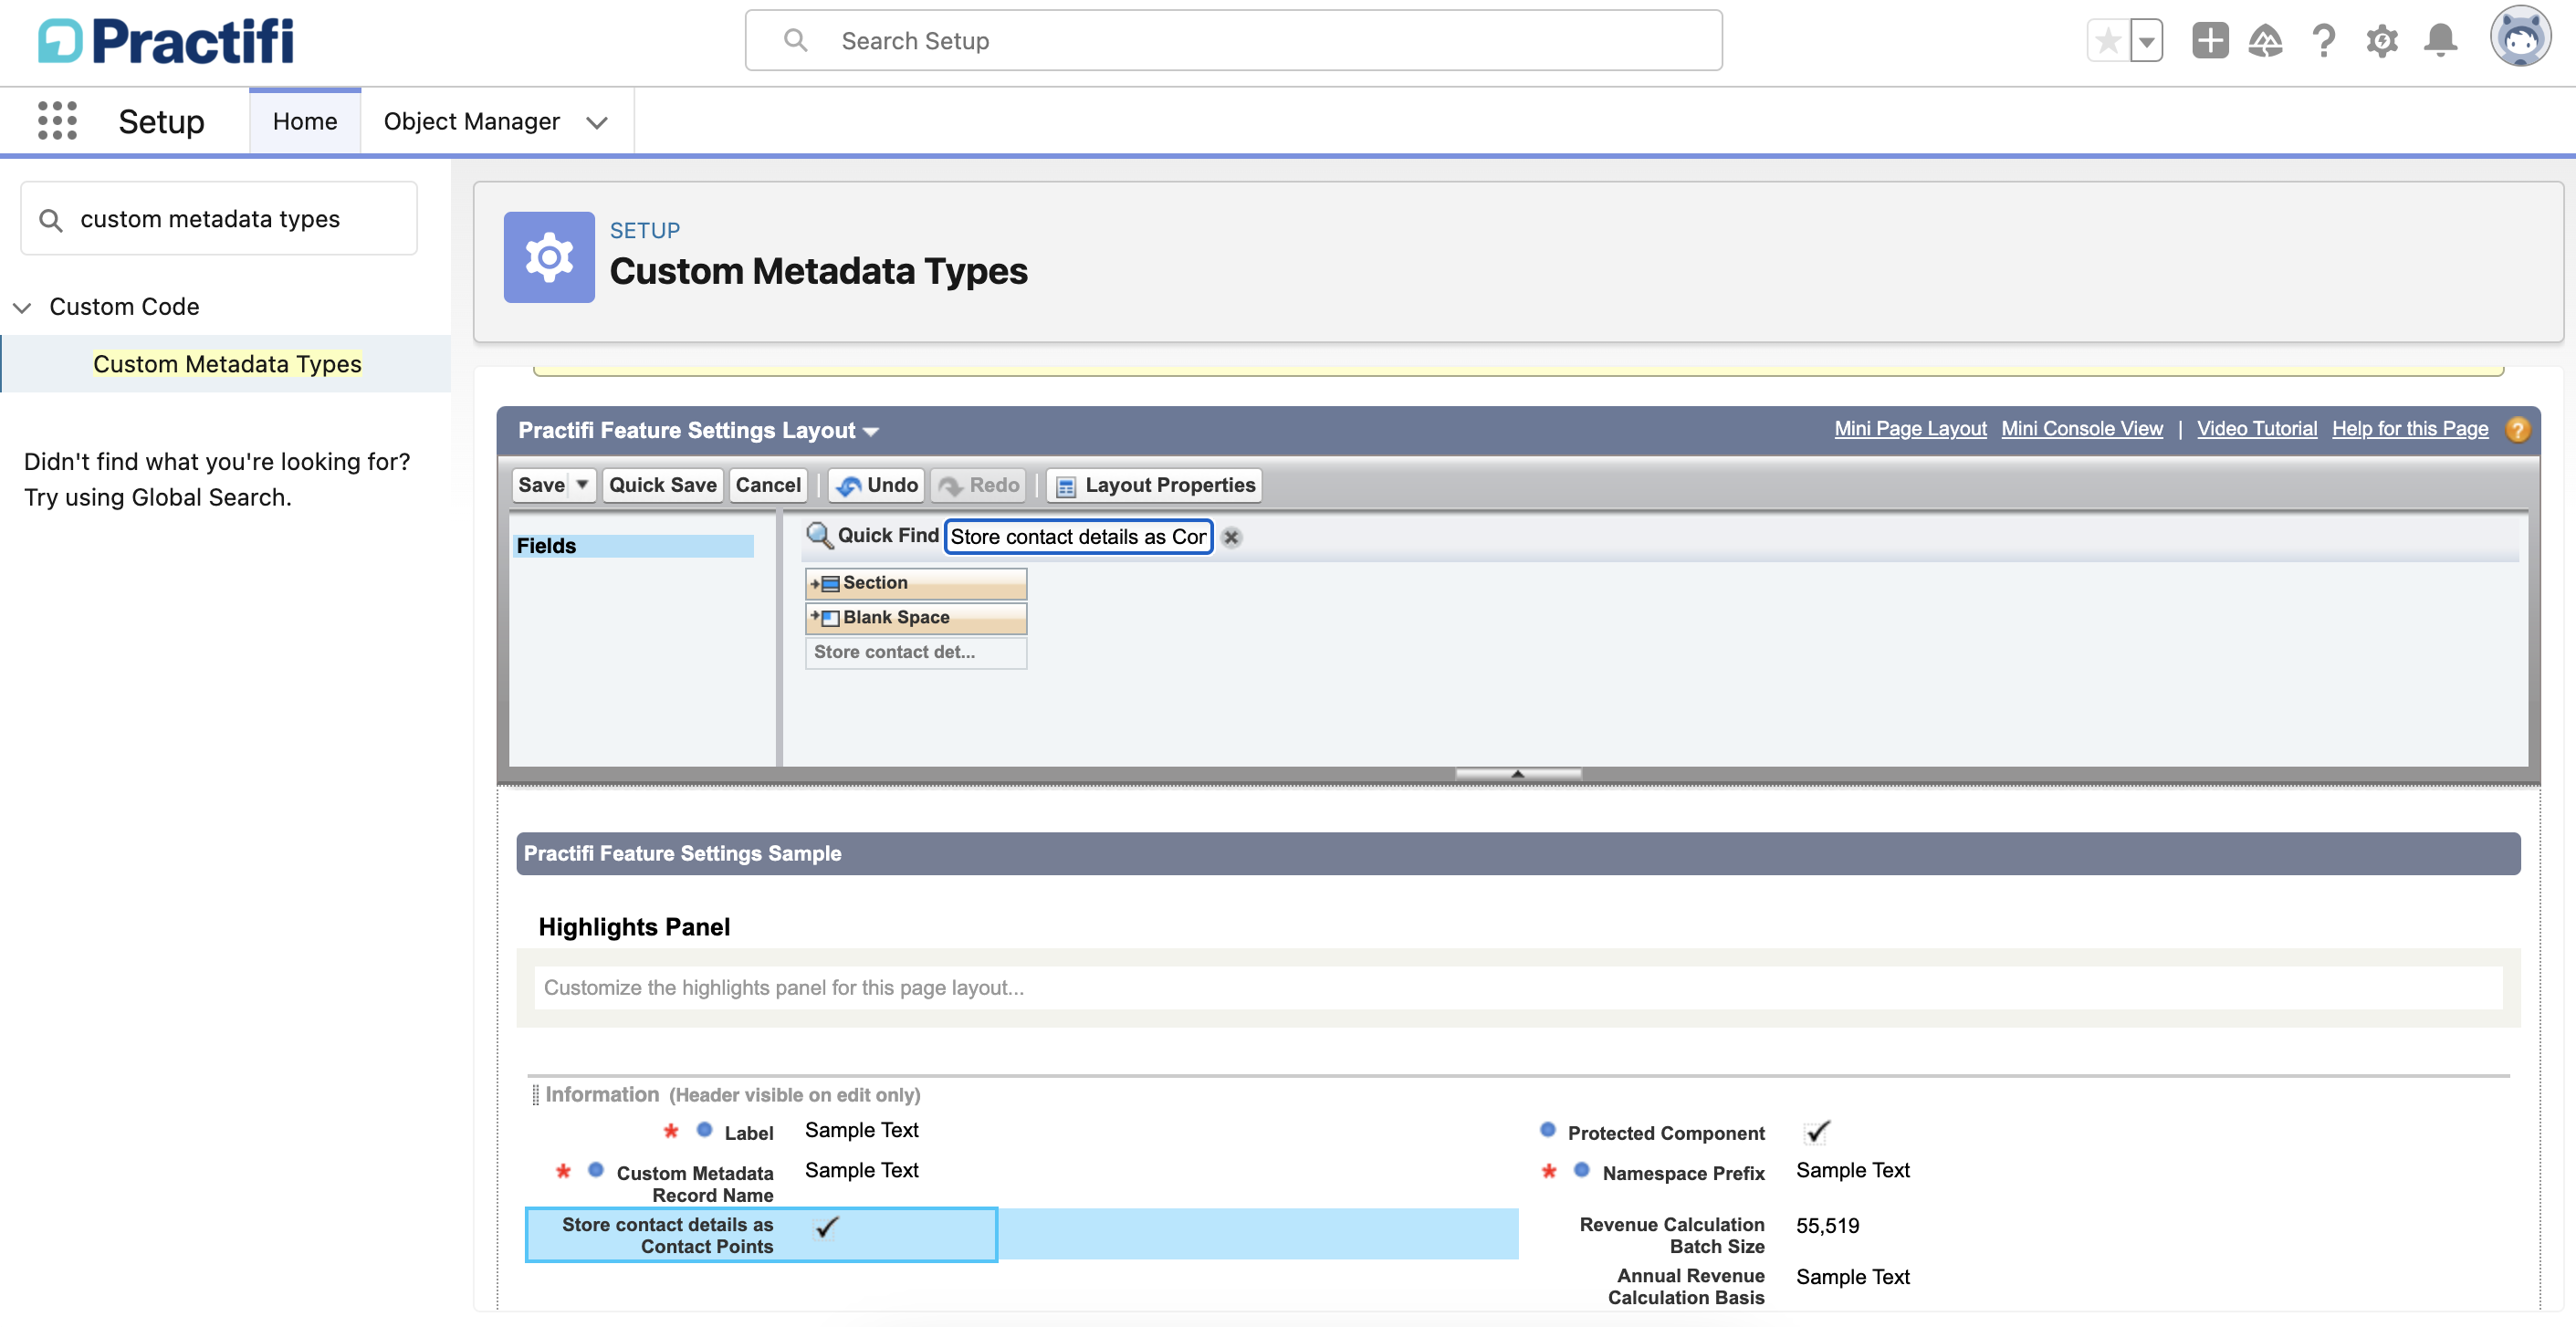
Task: Select Custom Metadata Record Name field
Action: (694, 1184)
